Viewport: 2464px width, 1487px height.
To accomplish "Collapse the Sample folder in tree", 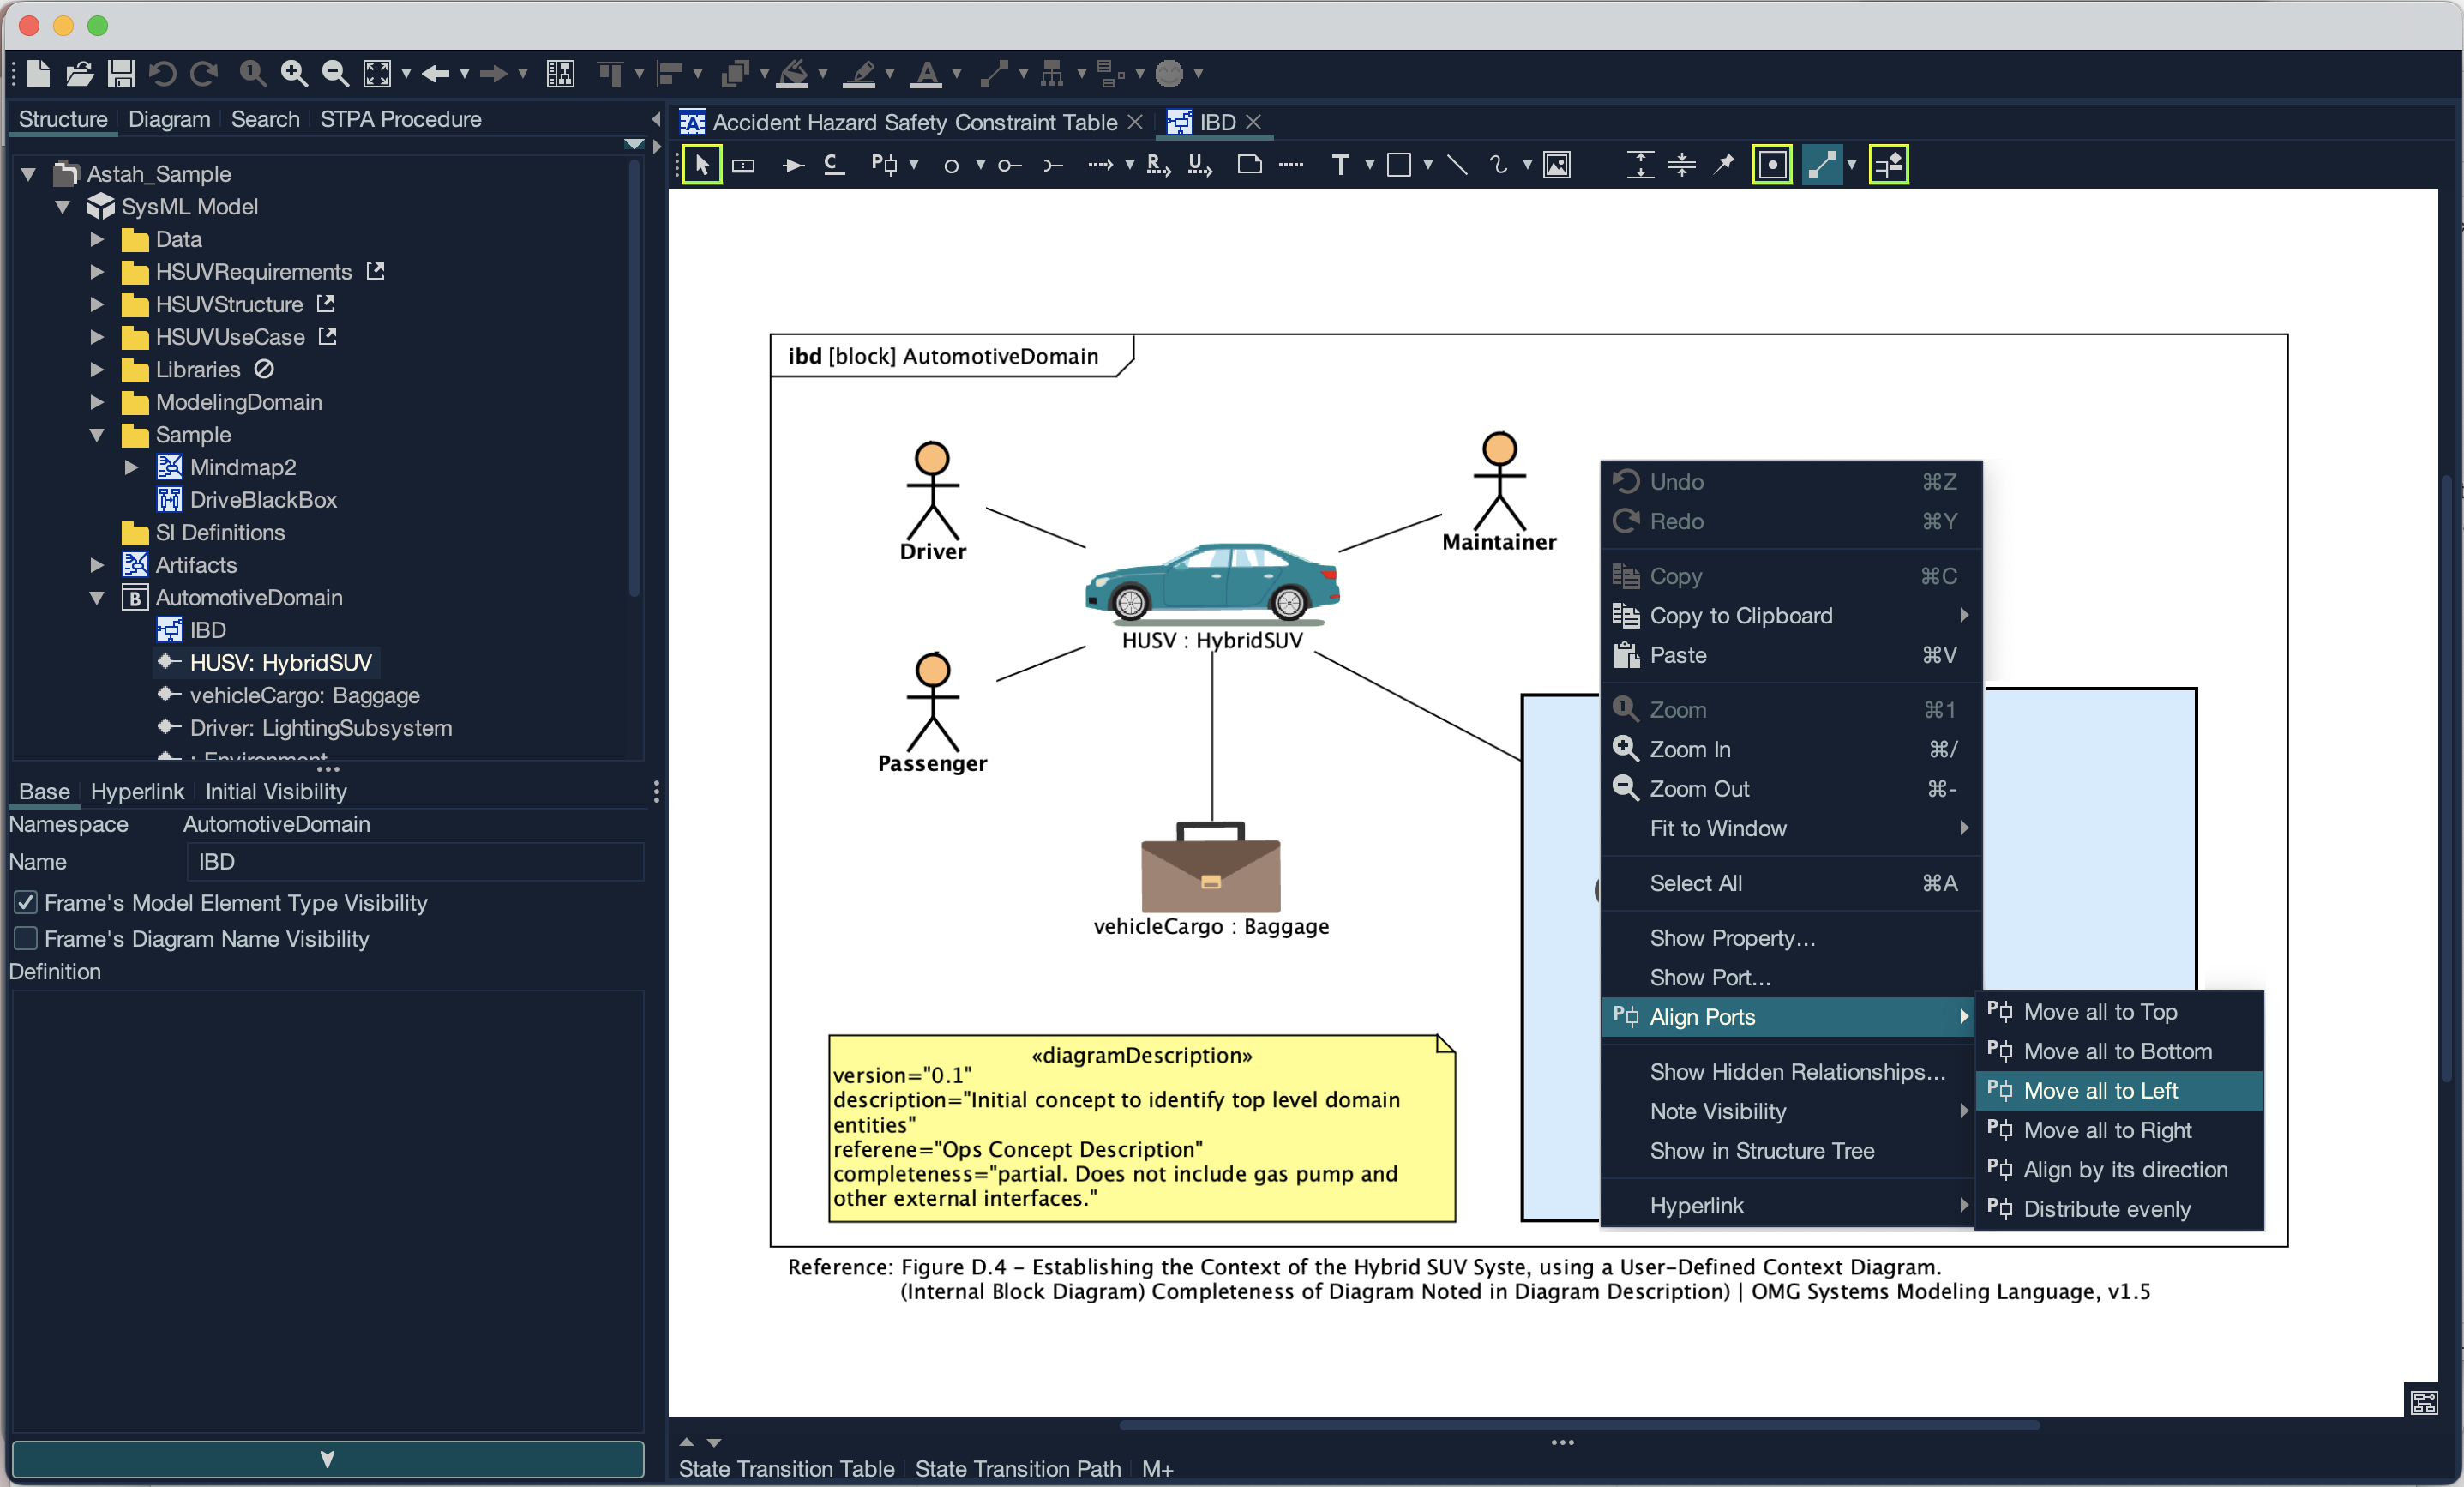I will (x=97, y=435).
